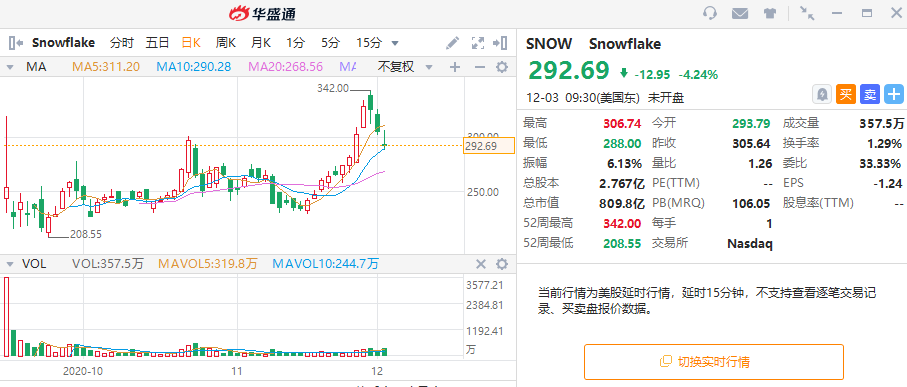Click the 342.00 high marker on chart
Viewport: 907px width, 387px height.
333,88
